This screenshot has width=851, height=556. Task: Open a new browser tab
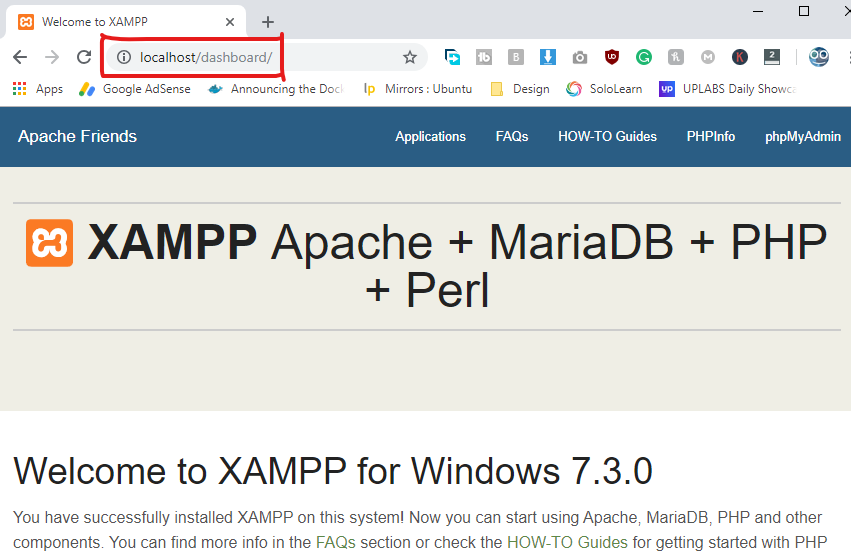(x=268, y=22)
